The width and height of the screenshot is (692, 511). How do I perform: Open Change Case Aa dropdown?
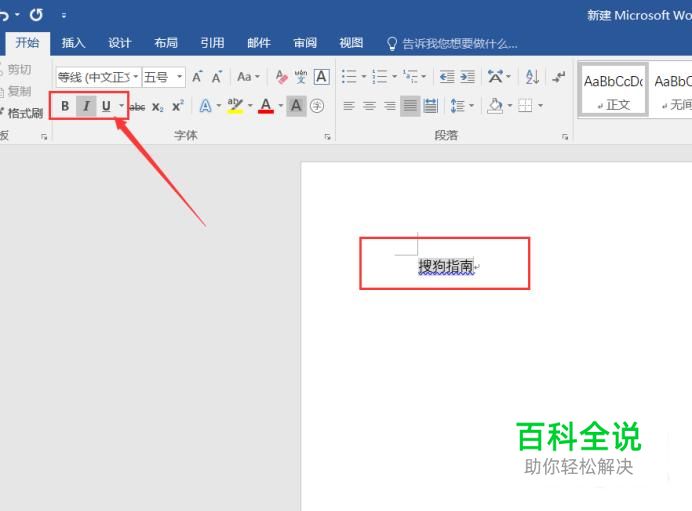248,77
